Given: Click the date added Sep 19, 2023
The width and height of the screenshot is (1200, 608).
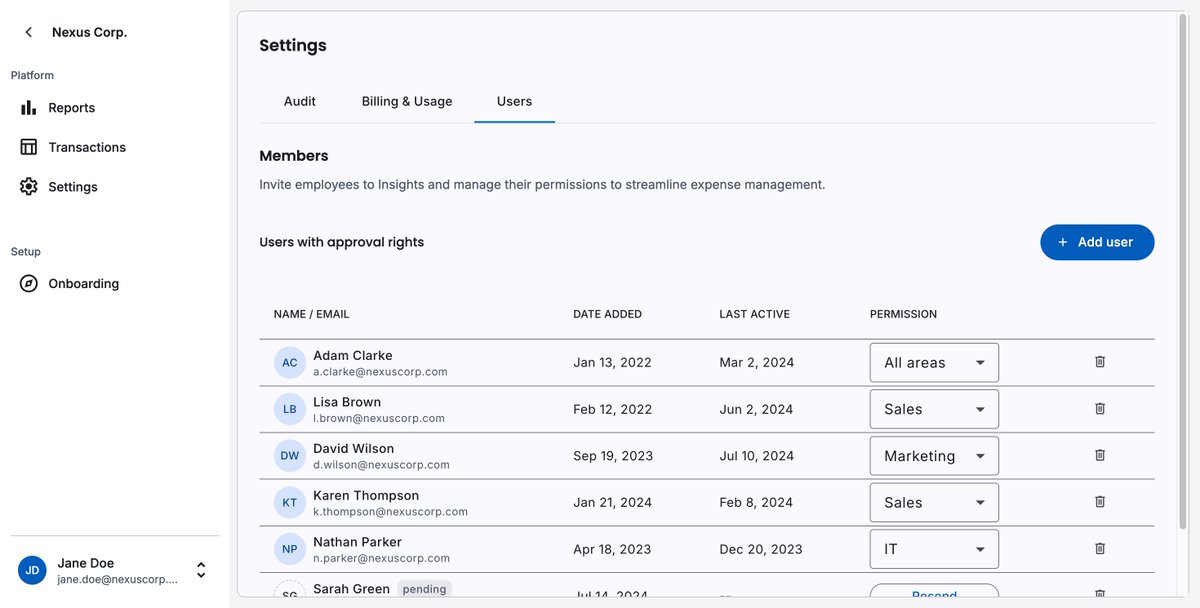Looking at the screenshot, I should (x=613, y=456).
